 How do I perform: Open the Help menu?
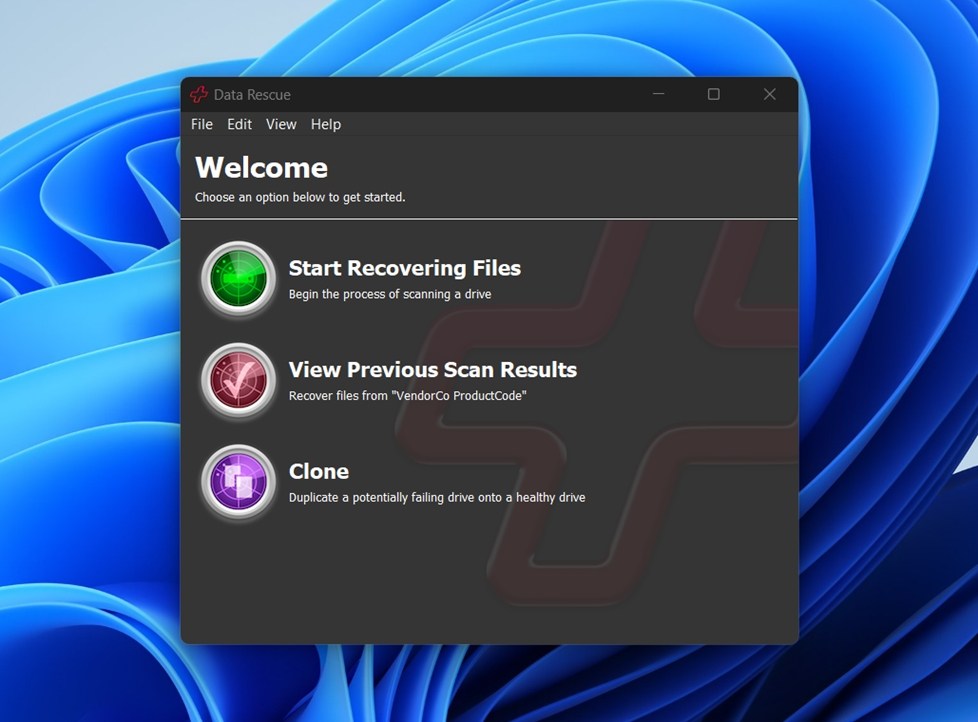(x=325, y=124)
